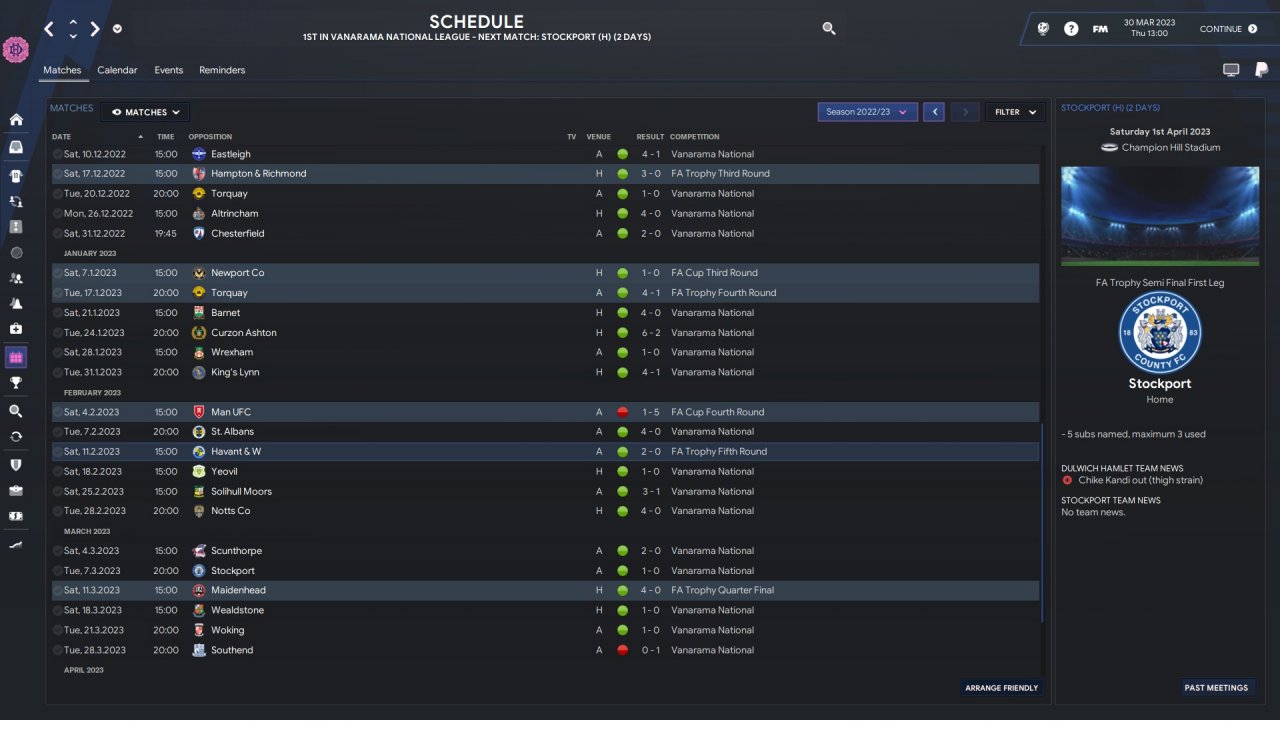Open the Scouting magnifier icon in sidebar
The height and width of the screenshot is (750, 1280).
(x=16, y=411)
